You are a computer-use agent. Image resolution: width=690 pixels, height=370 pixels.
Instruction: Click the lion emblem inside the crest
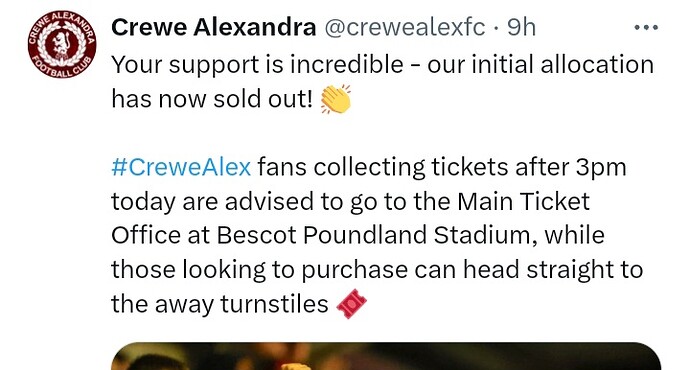(x=62, y=45)
